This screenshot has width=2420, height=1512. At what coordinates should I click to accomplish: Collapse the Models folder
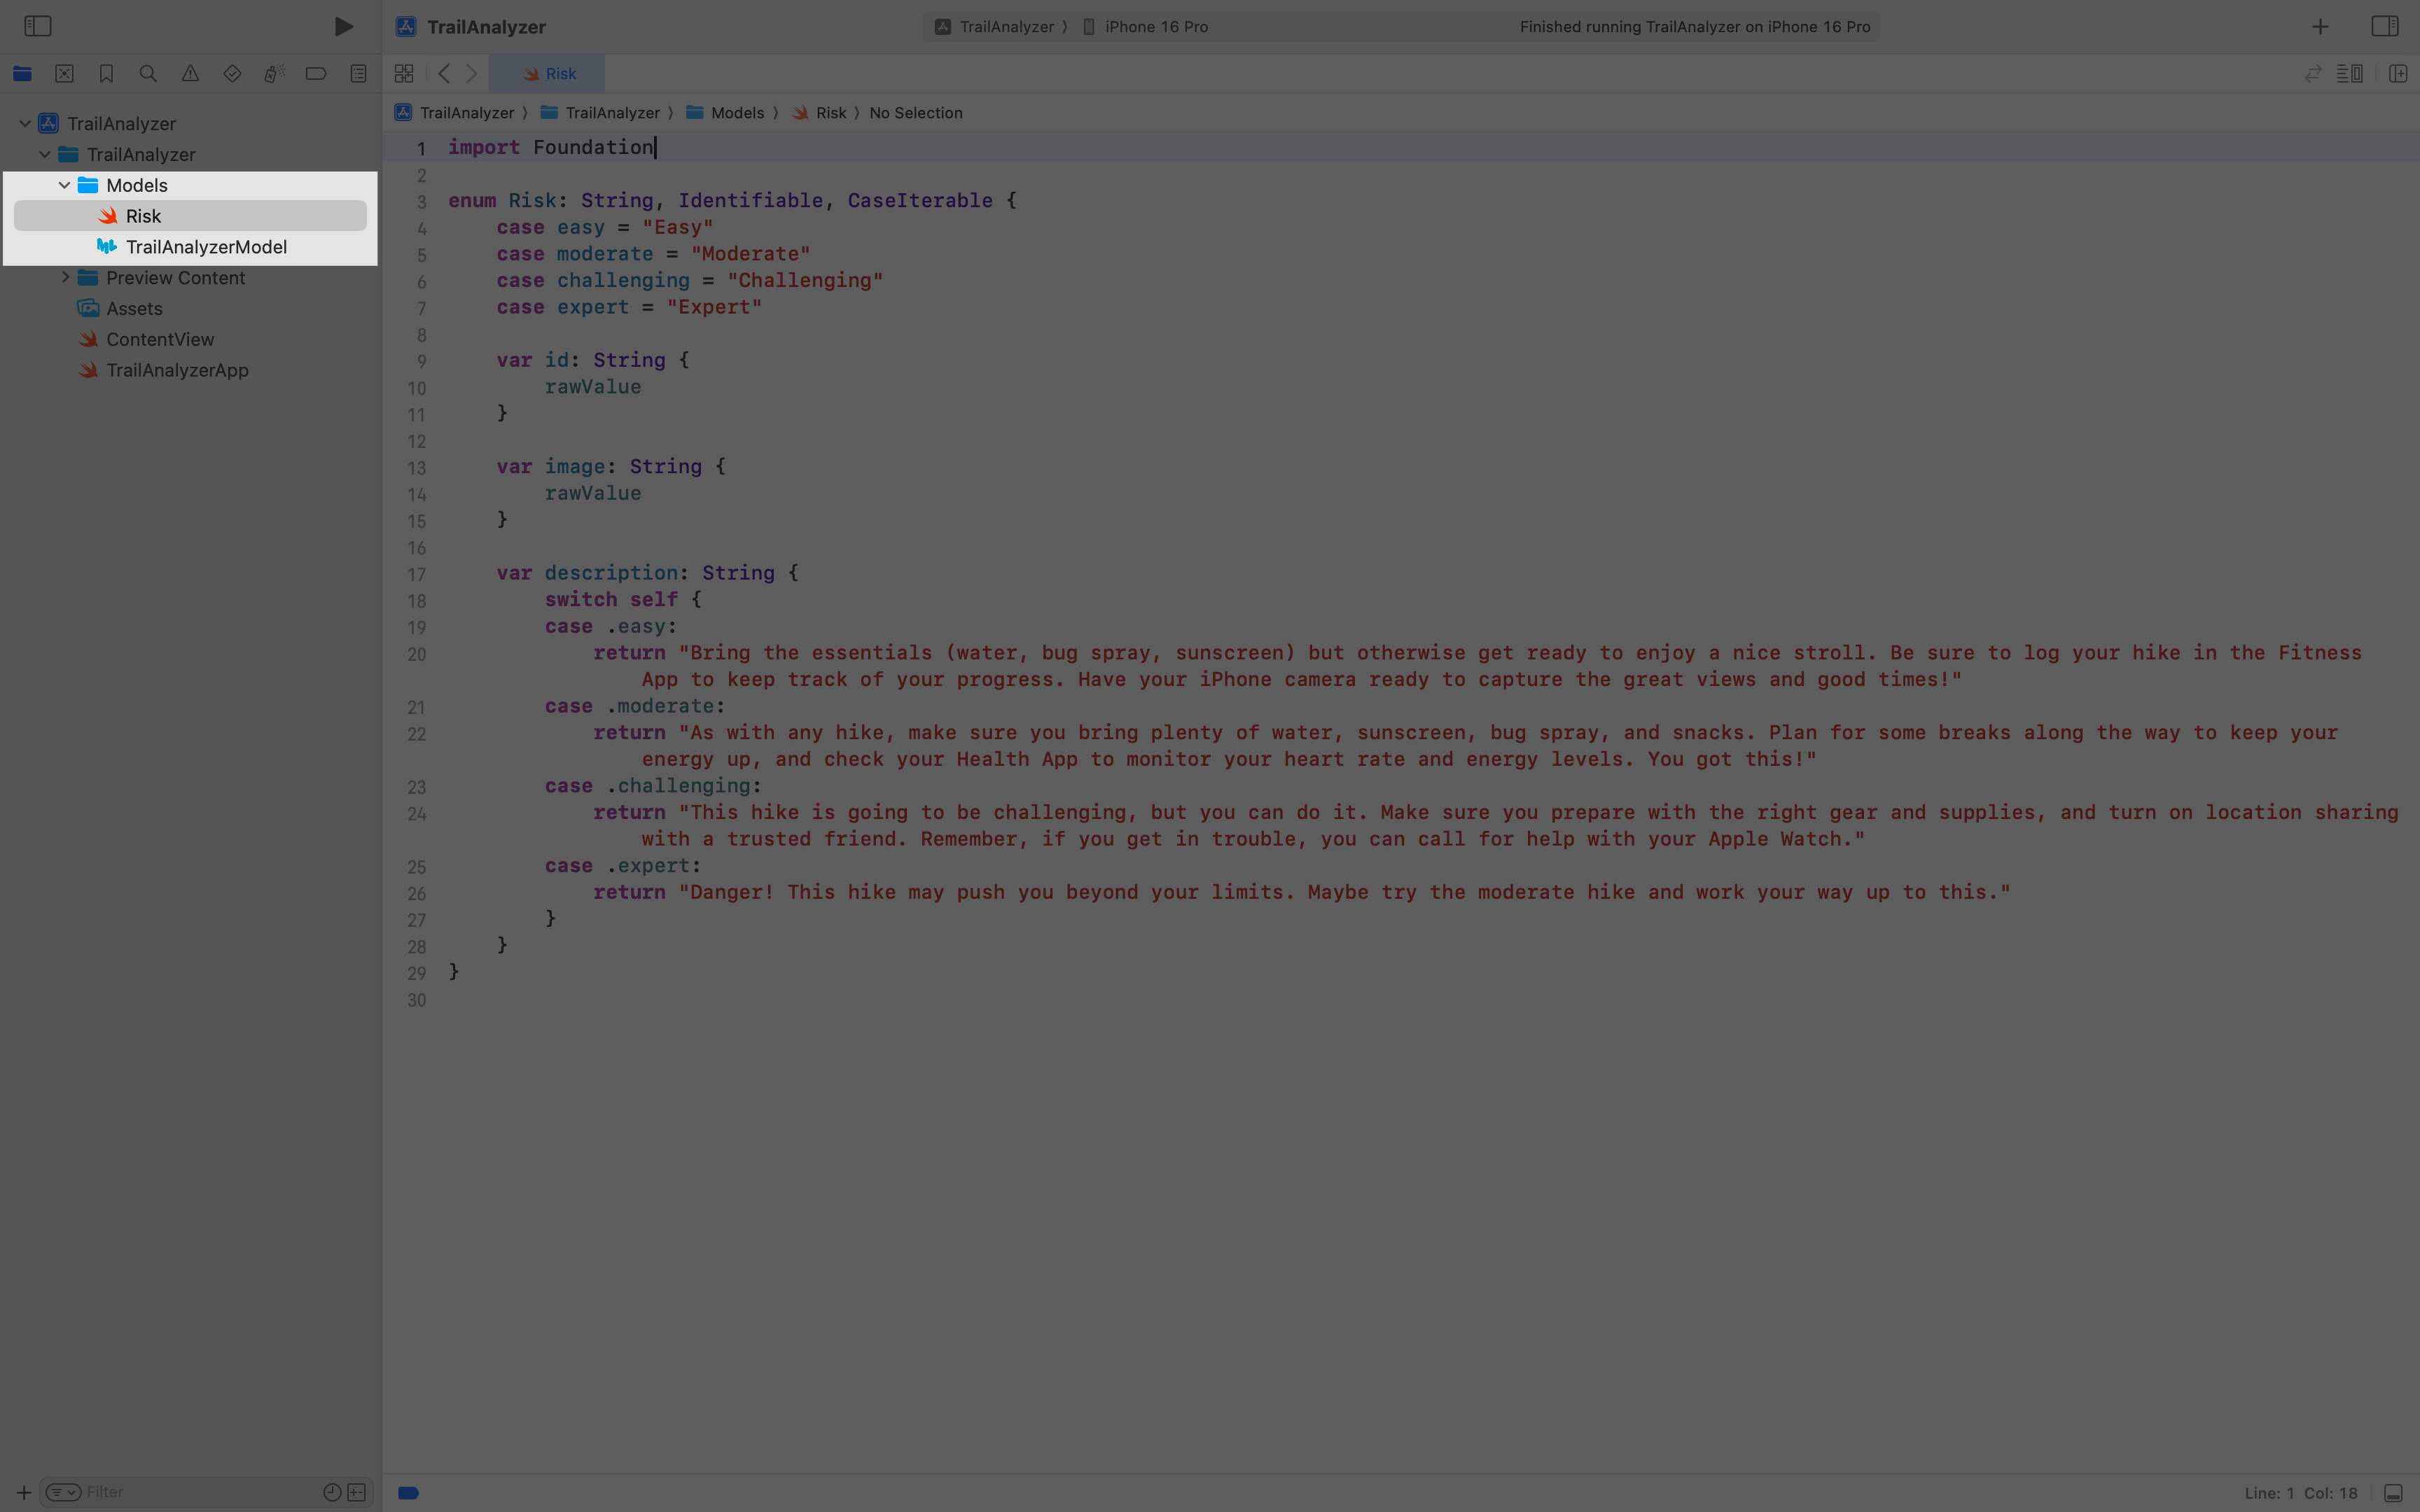click(65, 185)
